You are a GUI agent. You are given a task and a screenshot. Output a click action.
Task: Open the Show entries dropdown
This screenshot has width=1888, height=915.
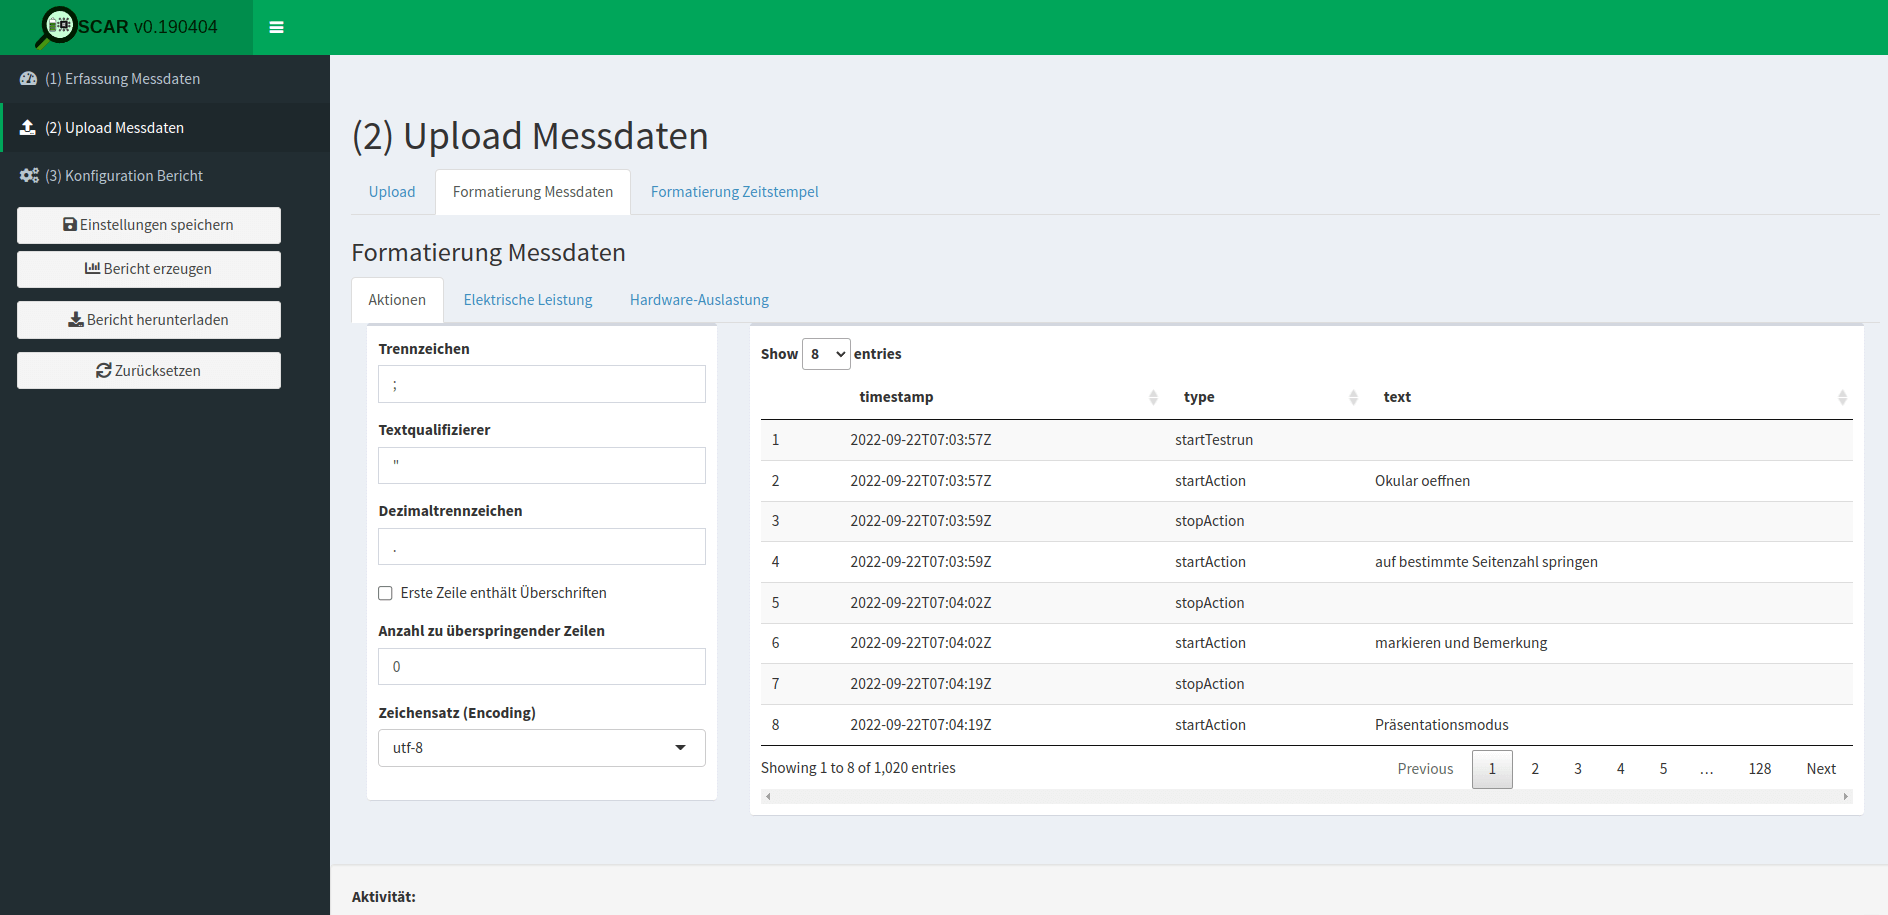click(x=826, y=353)
